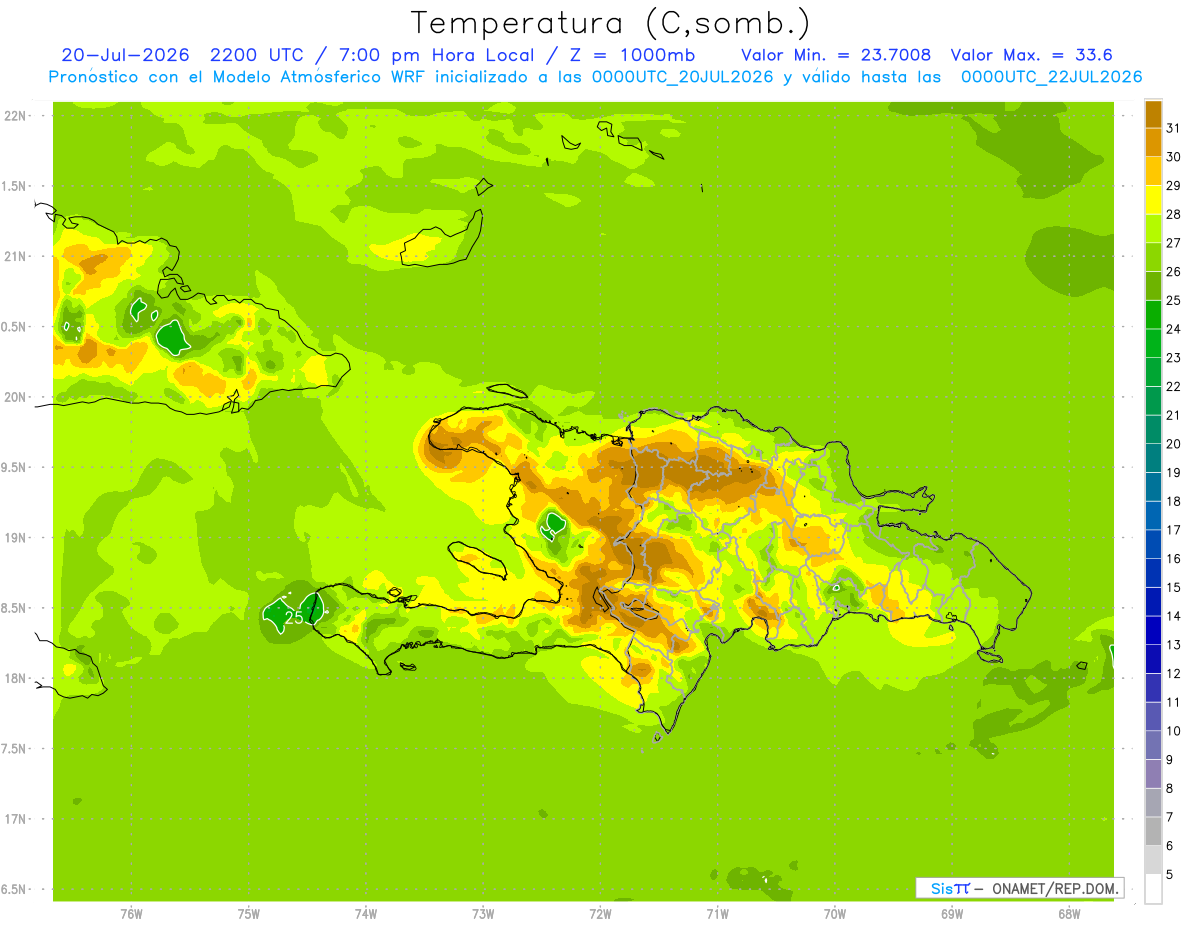Pick the gray legend band between 6 and 7

pos(1153,832)
